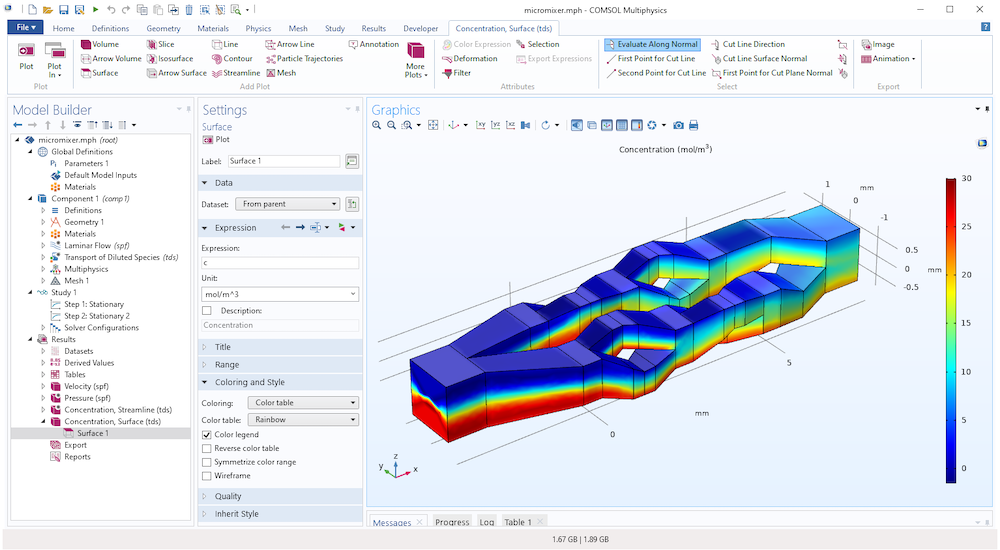Image resolution: width=1000 pixels, height=550 pixels.
Task: Add a Filter attribute
Action: tap(456, 73)
